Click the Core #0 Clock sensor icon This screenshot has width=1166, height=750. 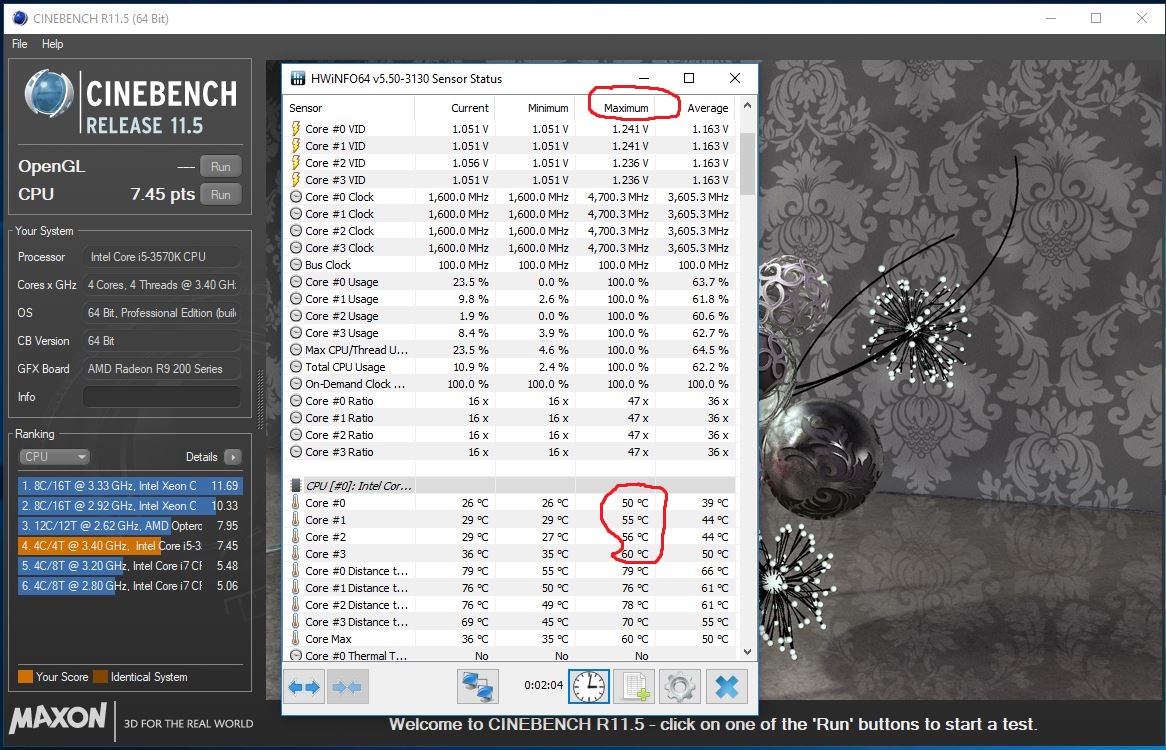[296, 197]
